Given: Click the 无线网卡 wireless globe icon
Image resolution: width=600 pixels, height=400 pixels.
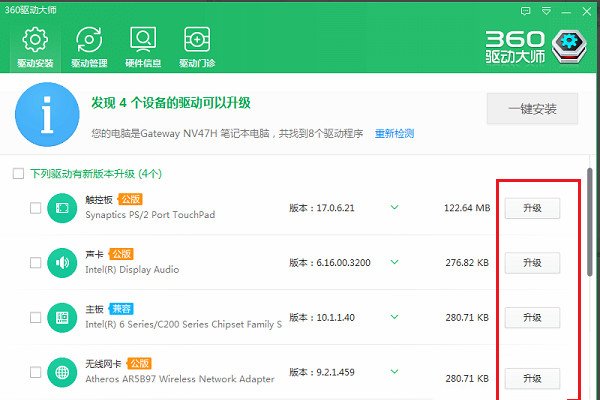Looking at the screenshot, I should (62, 373).
